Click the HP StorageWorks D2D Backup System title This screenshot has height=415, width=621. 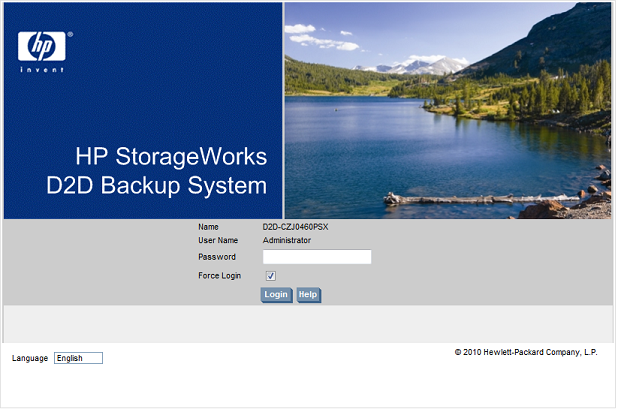(157, 171)
